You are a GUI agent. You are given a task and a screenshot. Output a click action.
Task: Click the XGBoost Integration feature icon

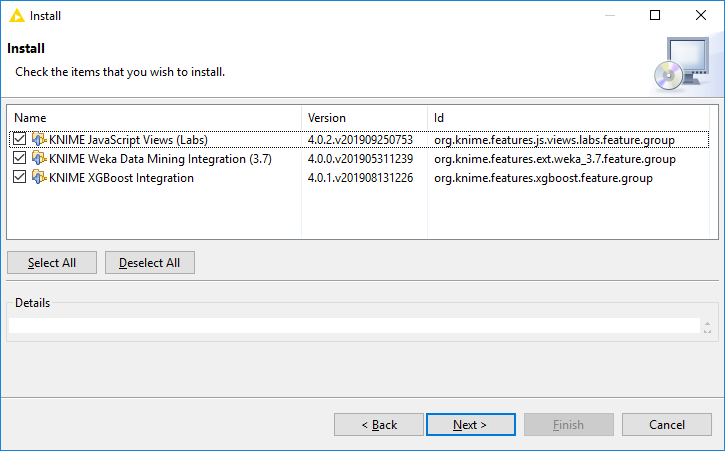[x=39, y=177]
